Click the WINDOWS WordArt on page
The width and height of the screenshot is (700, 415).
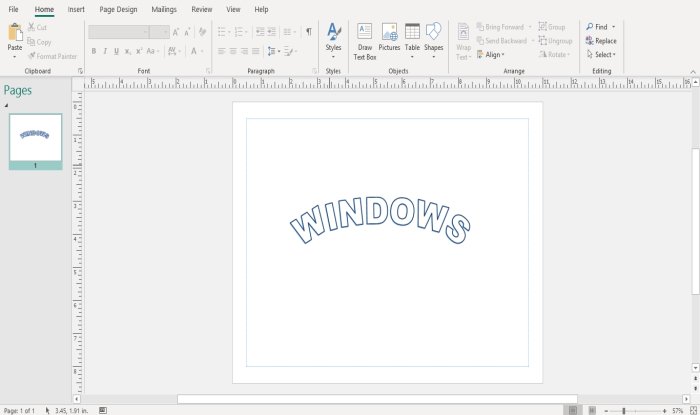(x=379, y=220)
